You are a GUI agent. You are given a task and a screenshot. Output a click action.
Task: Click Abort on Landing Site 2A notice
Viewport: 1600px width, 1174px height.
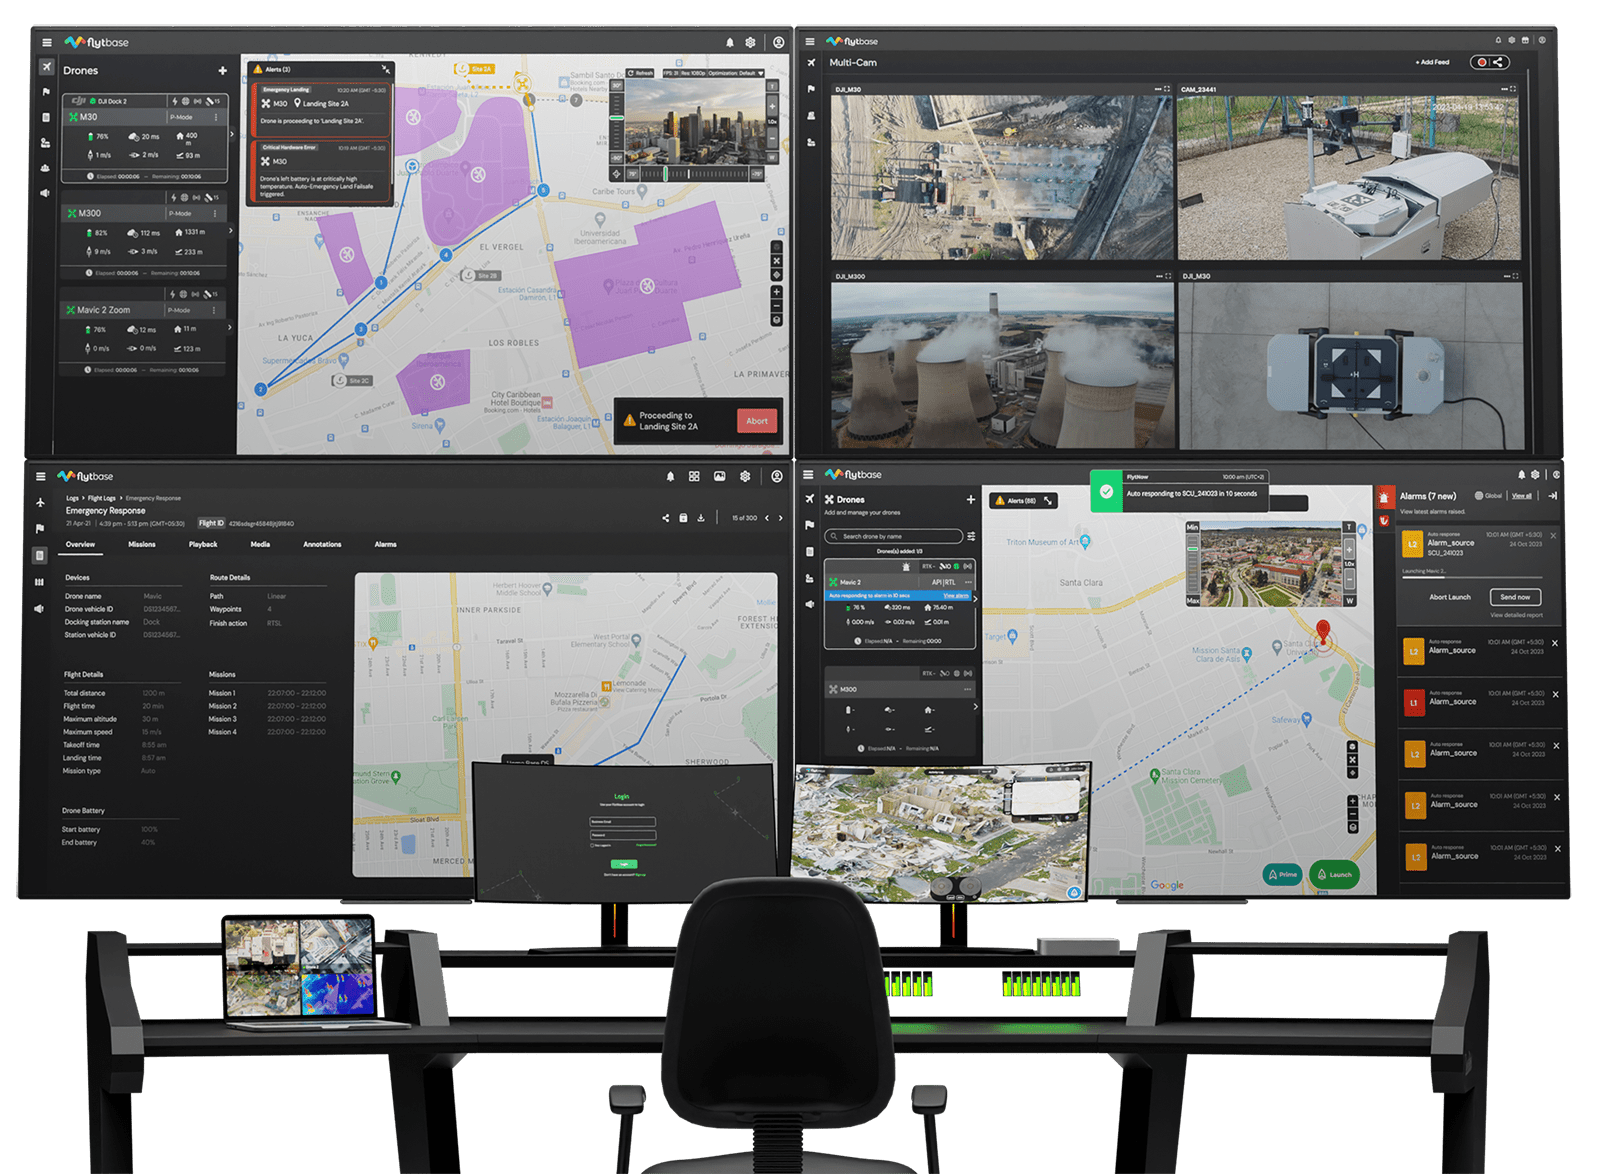coord(757,421)
